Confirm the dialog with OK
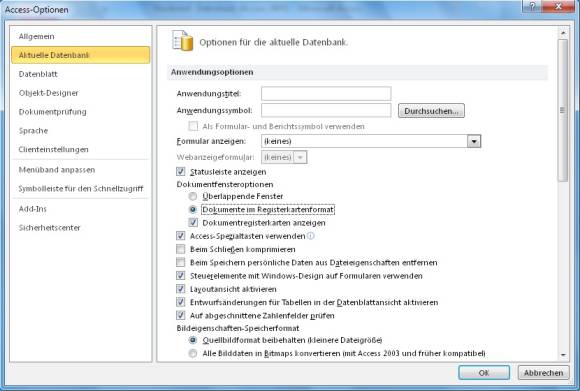 [x=484, y=373]
